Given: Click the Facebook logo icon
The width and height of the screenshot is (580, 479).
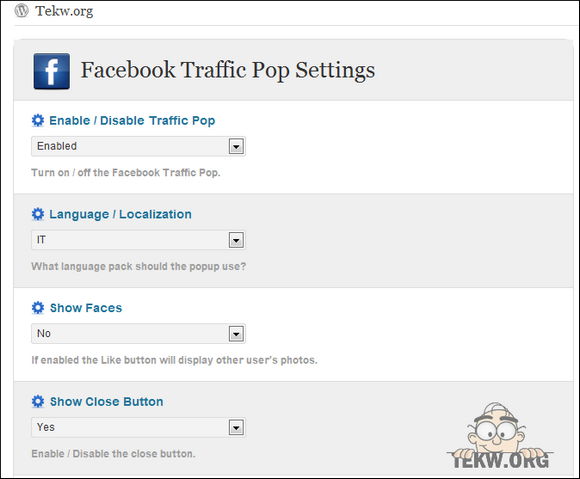Looking at the screenshot, I should (x=51, y=71).
